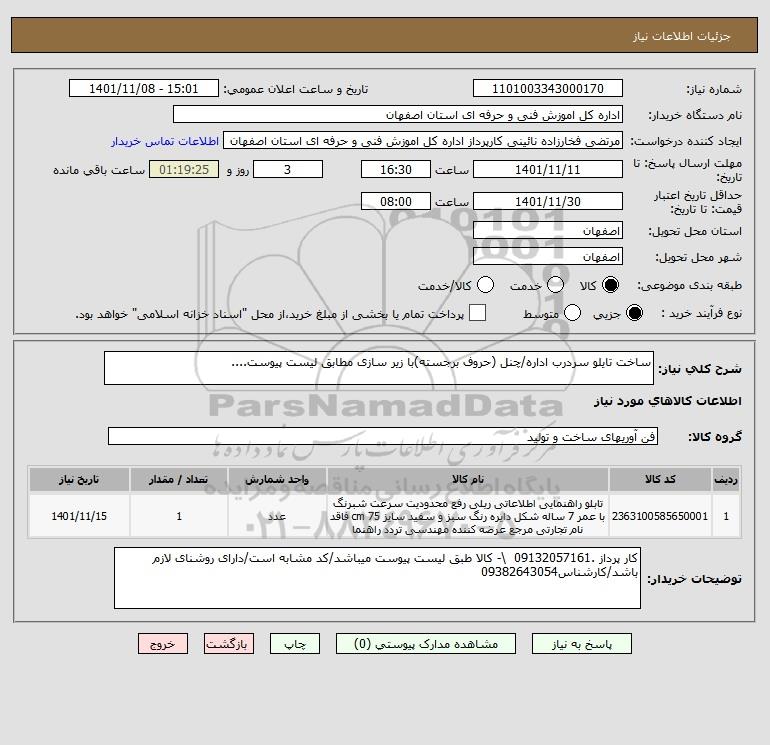Click the بازگشت back button
This screenshot has height=745, width=770.
point(229,644)
